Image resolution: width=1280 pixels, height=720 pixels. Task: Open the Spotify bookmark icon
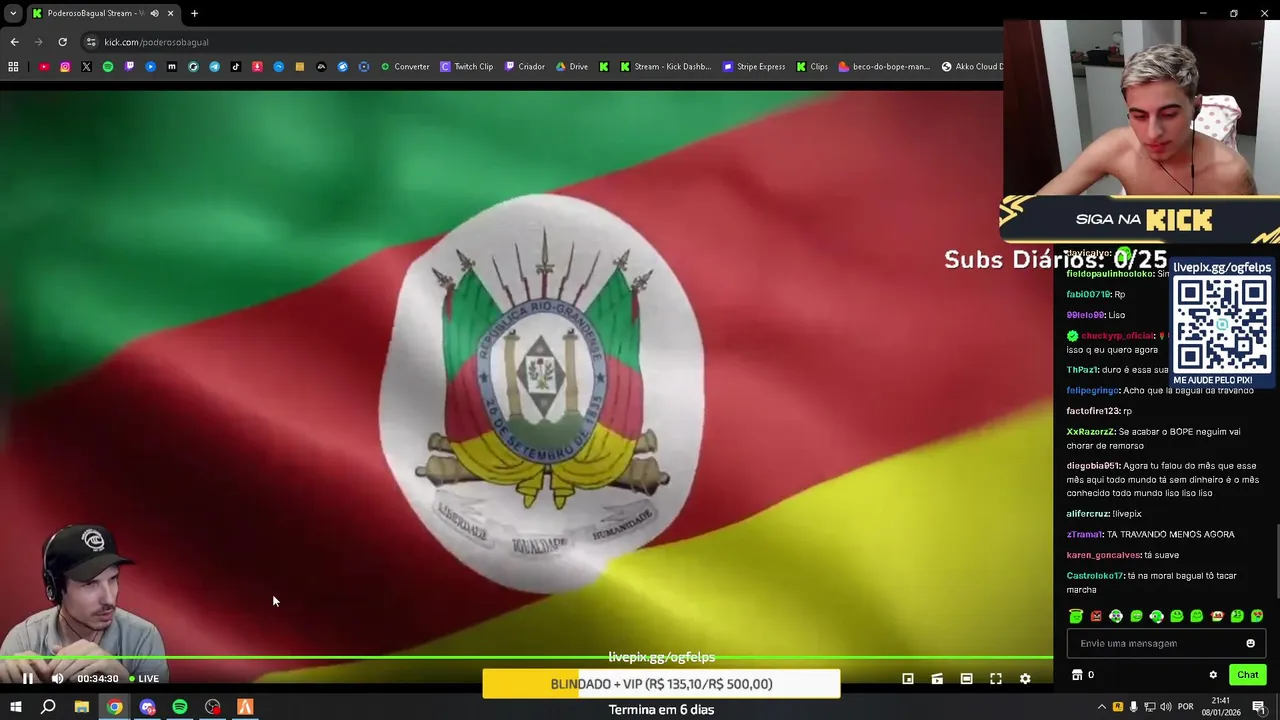coord(108,67)
